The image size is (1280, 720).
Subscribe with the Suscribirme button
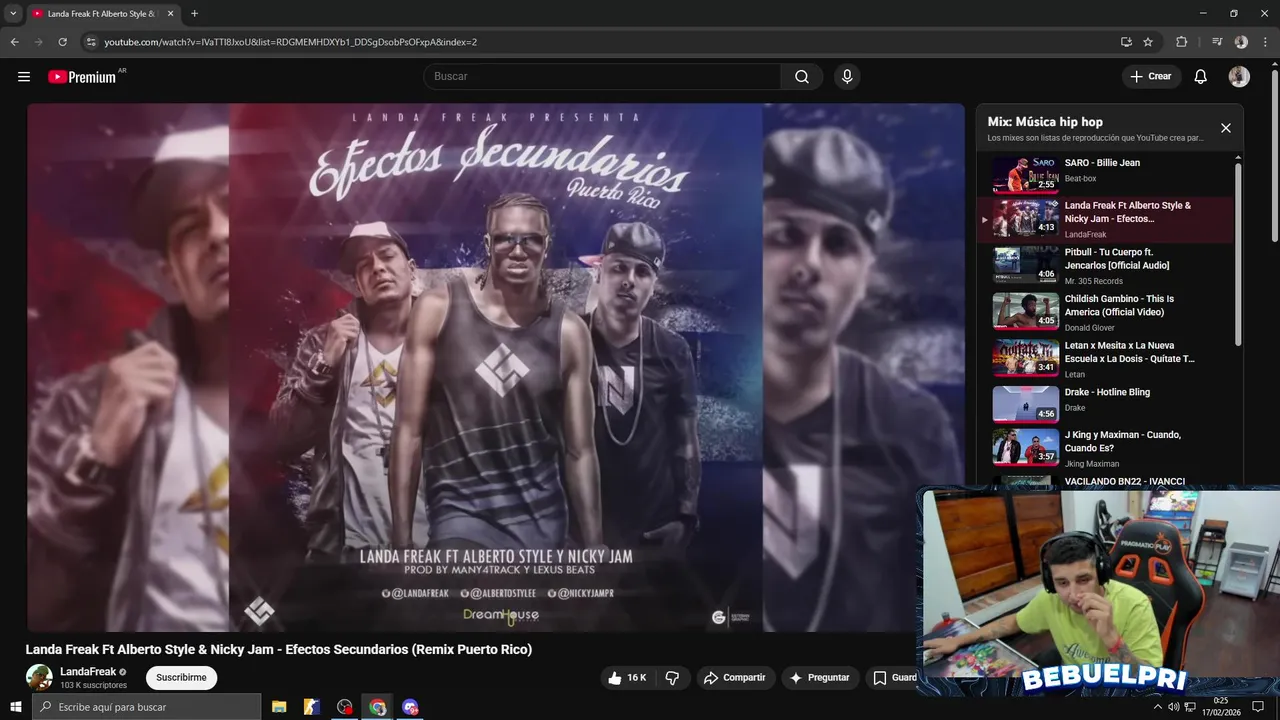(x=181, y=678)
